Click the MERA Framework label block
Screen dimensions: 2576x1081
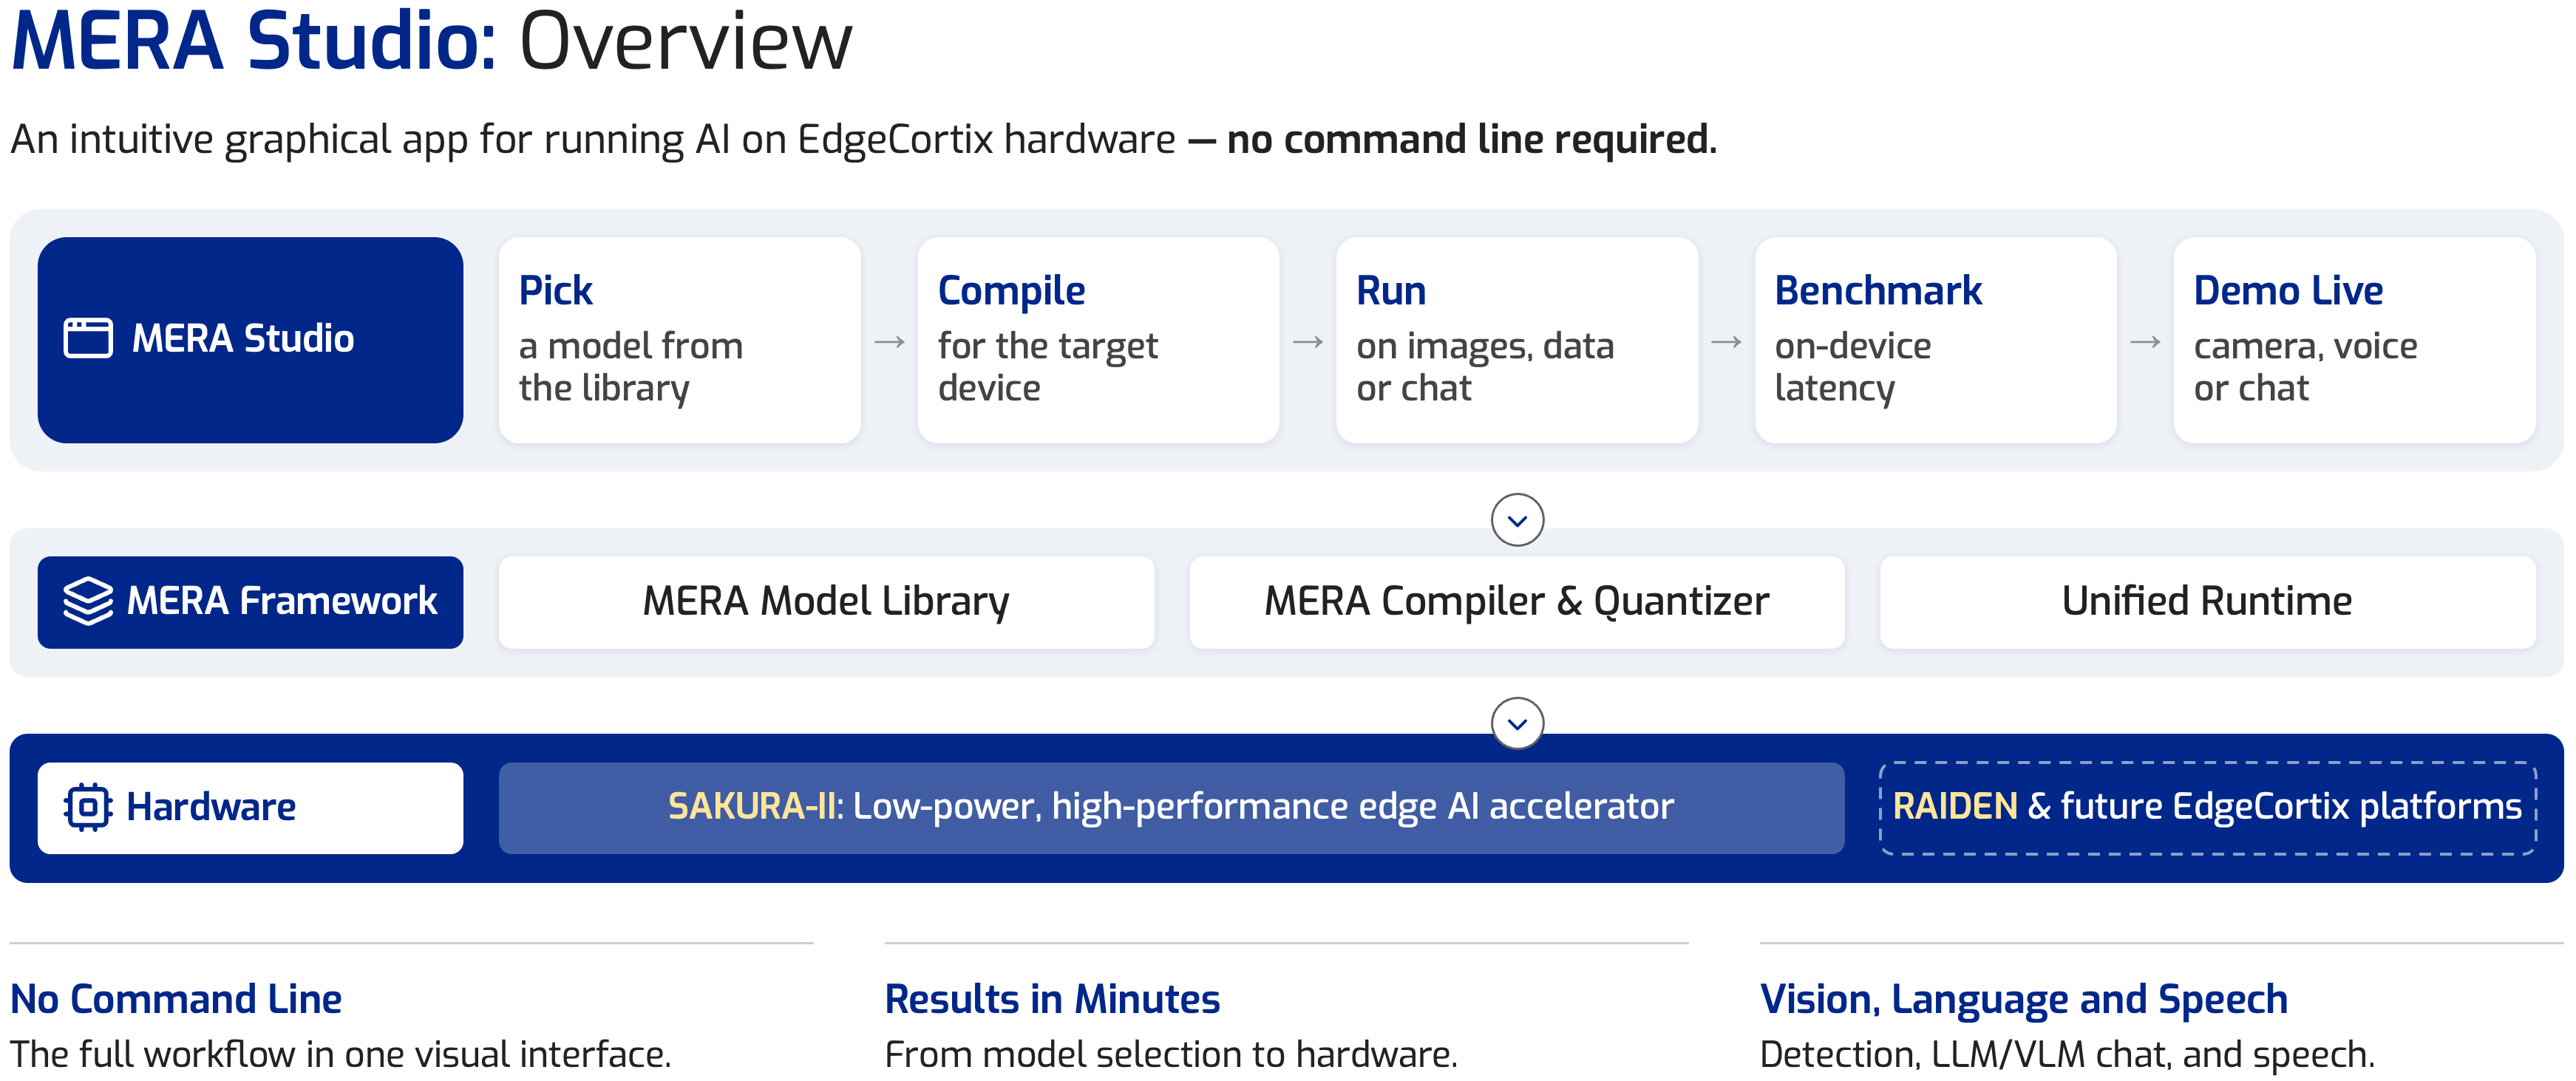[250, 602]
